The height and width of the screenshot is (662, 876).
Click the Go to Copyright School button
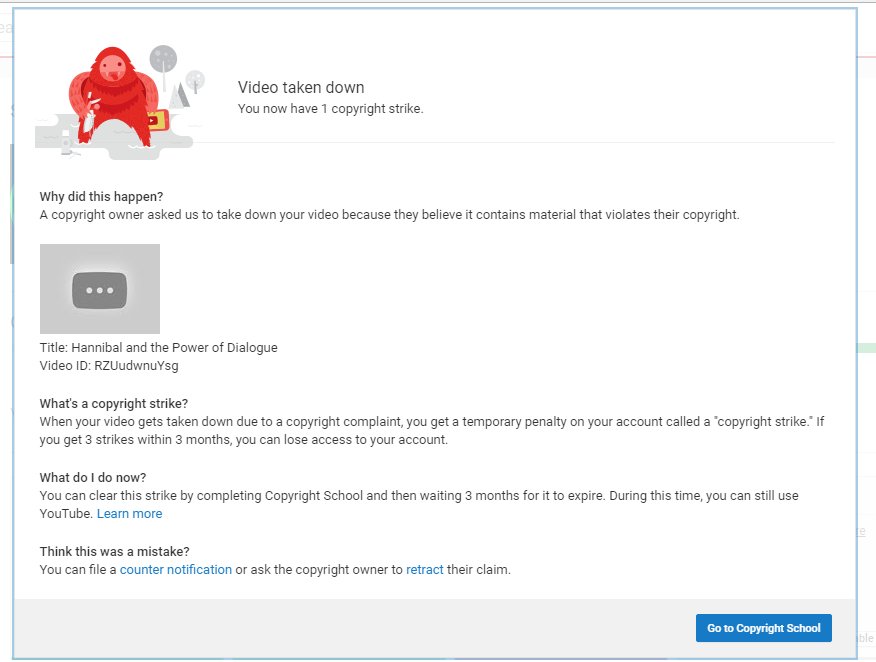[x=763, y=628]
